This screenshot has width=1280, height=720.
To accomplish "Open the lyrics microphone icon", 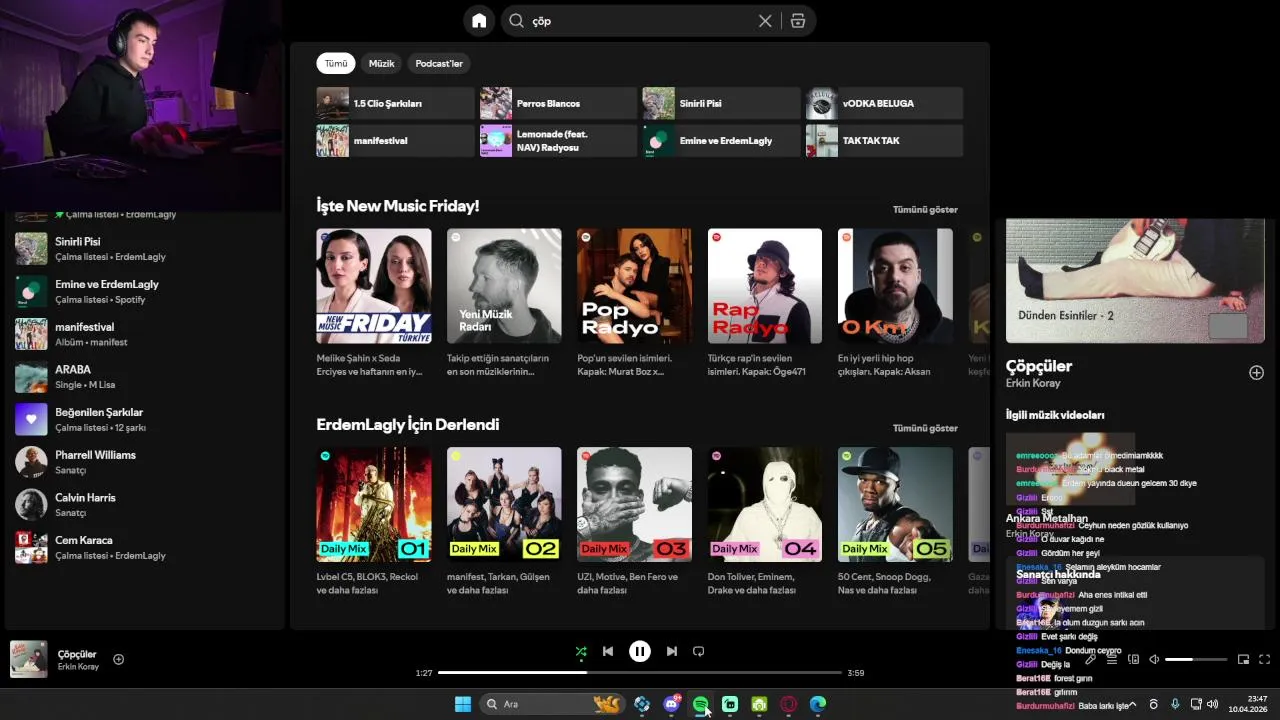I will [x=1091, y=659].
